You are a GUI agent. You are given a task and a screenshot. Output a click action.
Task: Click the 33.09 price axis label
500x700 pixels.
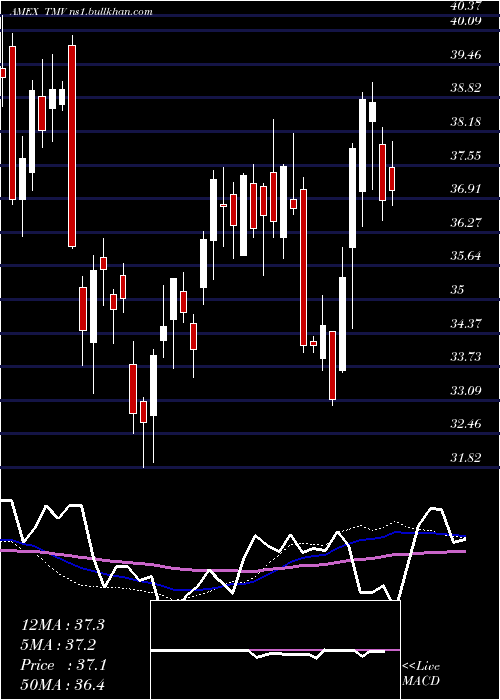coord(466,391)
